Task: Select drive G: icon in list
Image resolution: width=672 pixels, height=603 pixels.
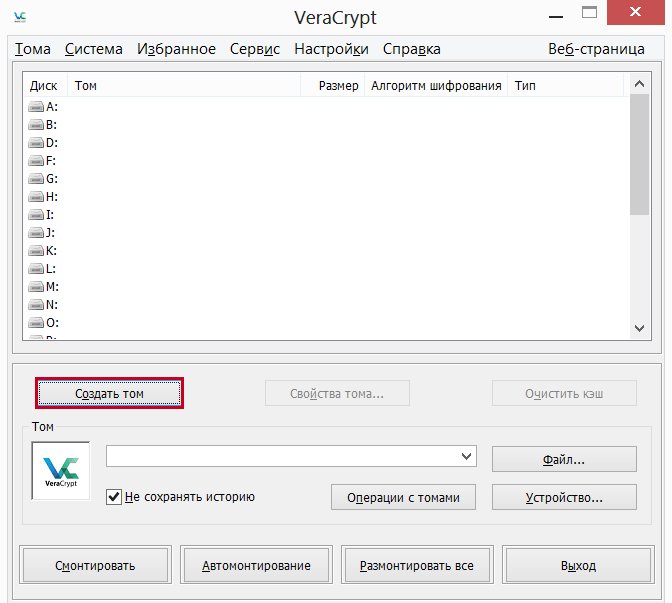Action: pyautogui.click(x=36, y=178)
